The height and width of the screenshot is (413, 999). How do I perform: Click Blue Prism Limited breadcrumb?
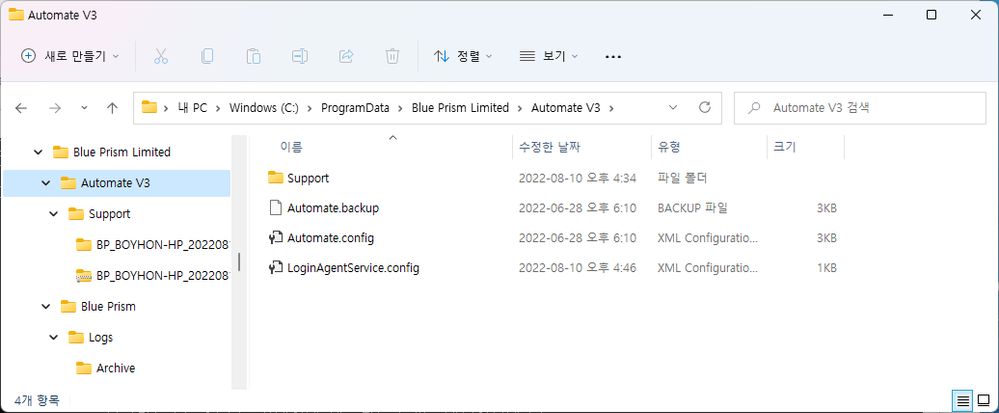[461, 108]
